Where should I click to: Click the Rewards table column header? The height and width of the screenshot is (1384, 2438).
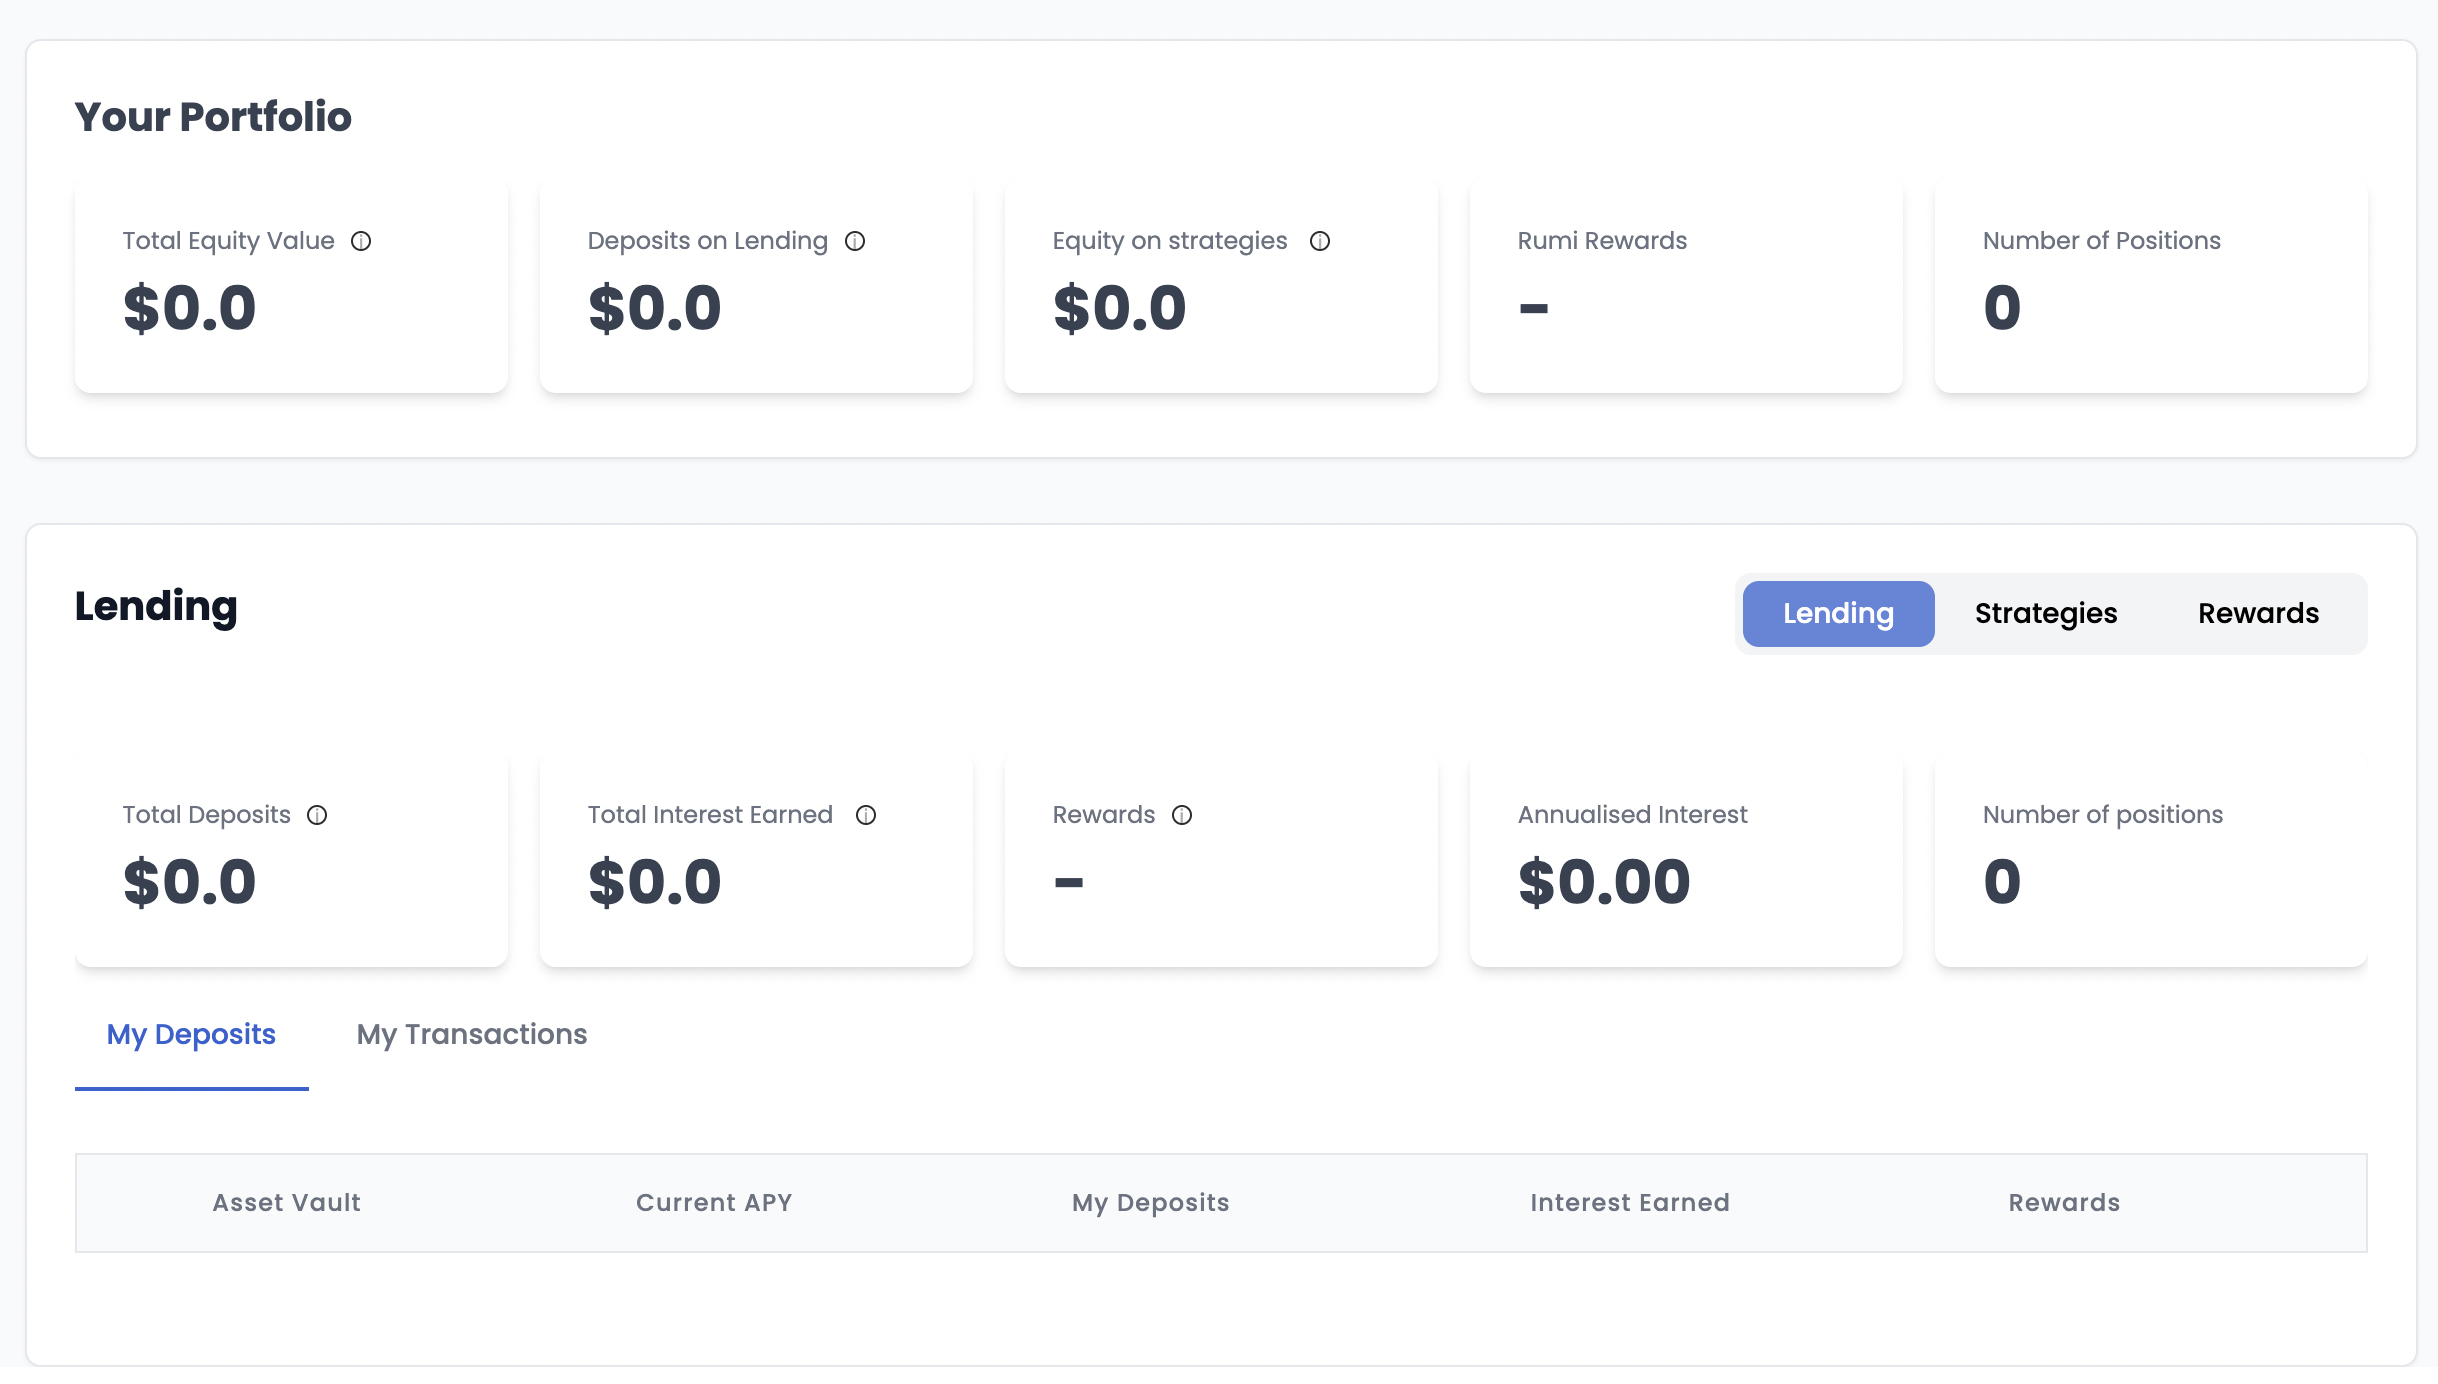point(2064,1203)
